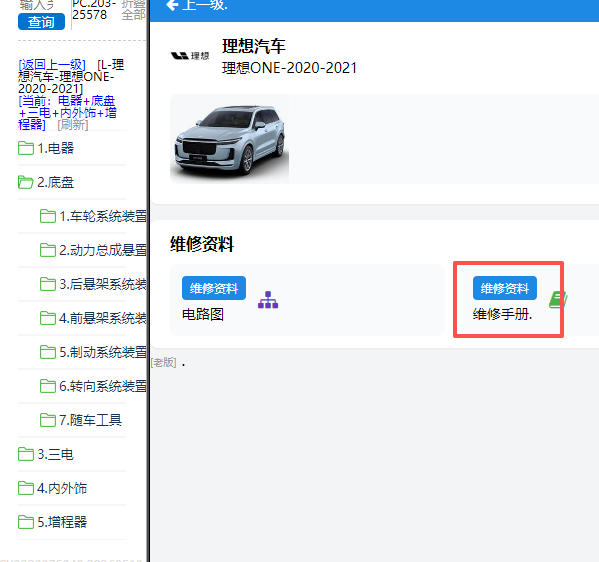Select the 7.随车工具 tree label
The image size is (599, 562).
pyautogui.click(x=90, y=420)
